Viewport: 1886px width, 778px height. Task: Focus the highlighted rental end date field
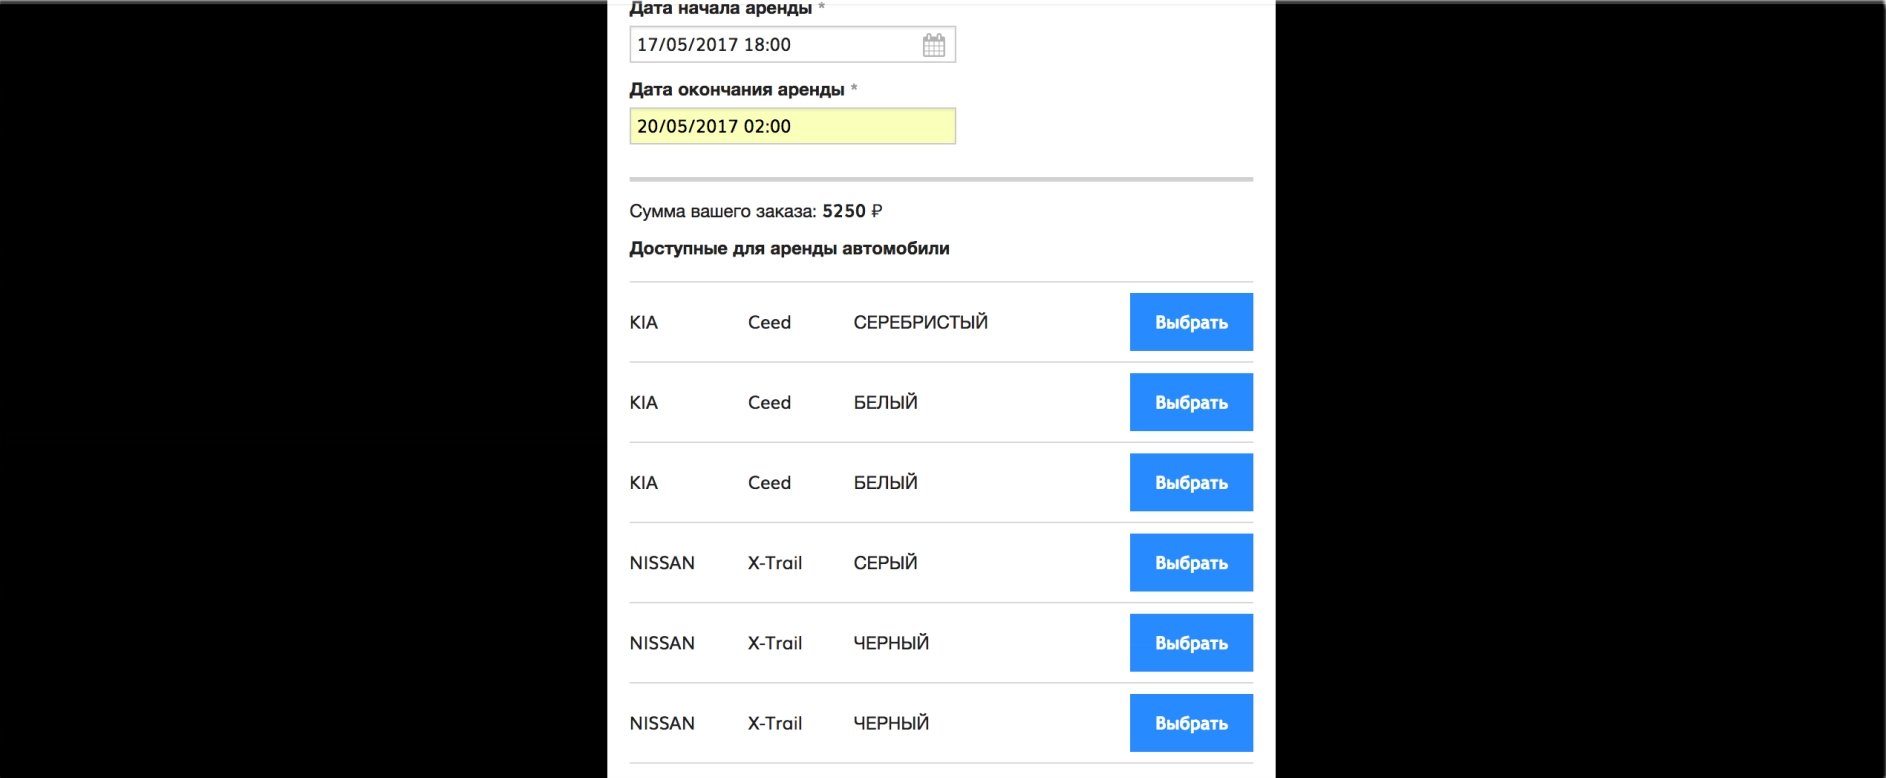[x=792, y=126]
